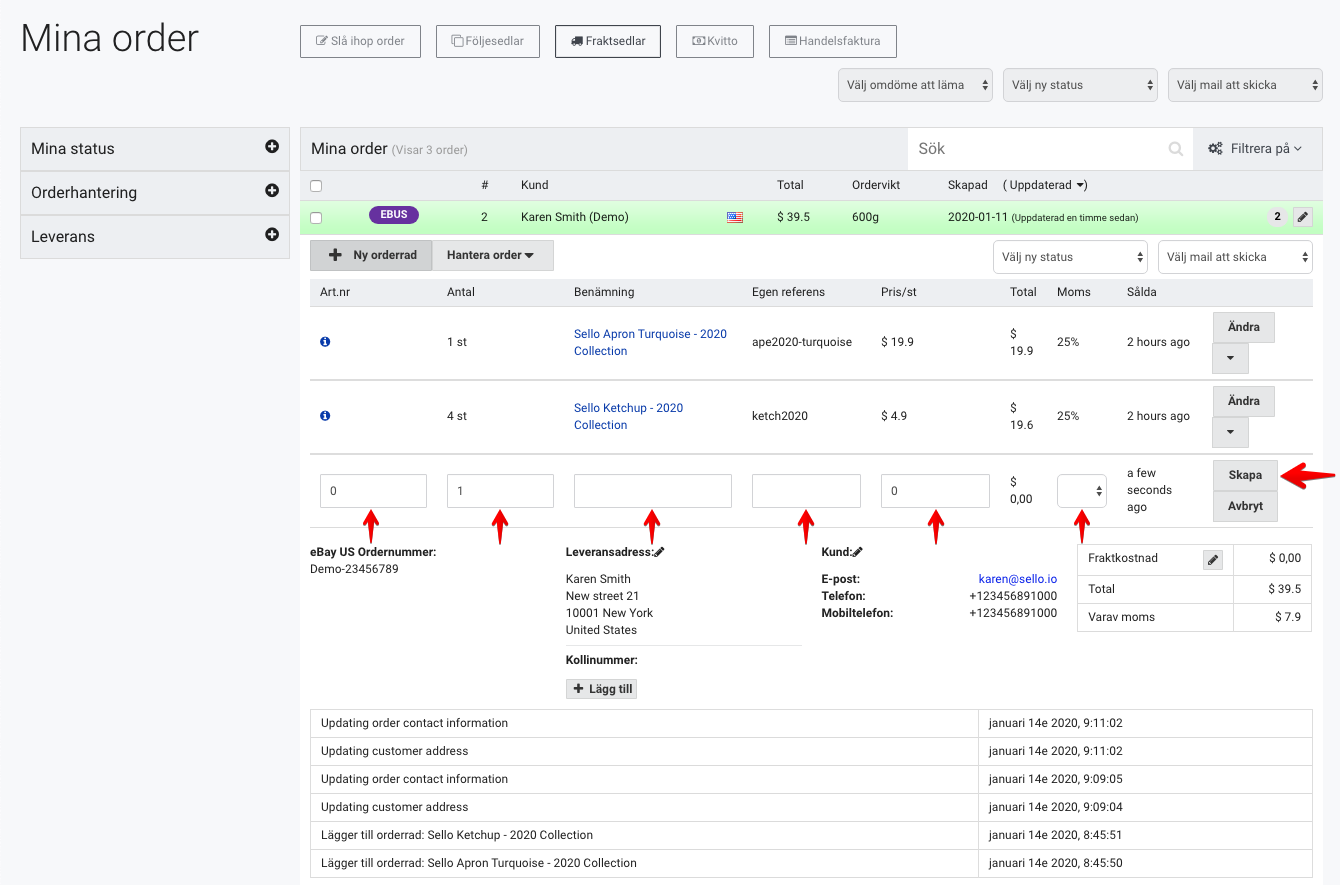The height and width of the screenshot is (885, 1340).
Task: Open Mina status sidebar section
Action: [155, 148]
